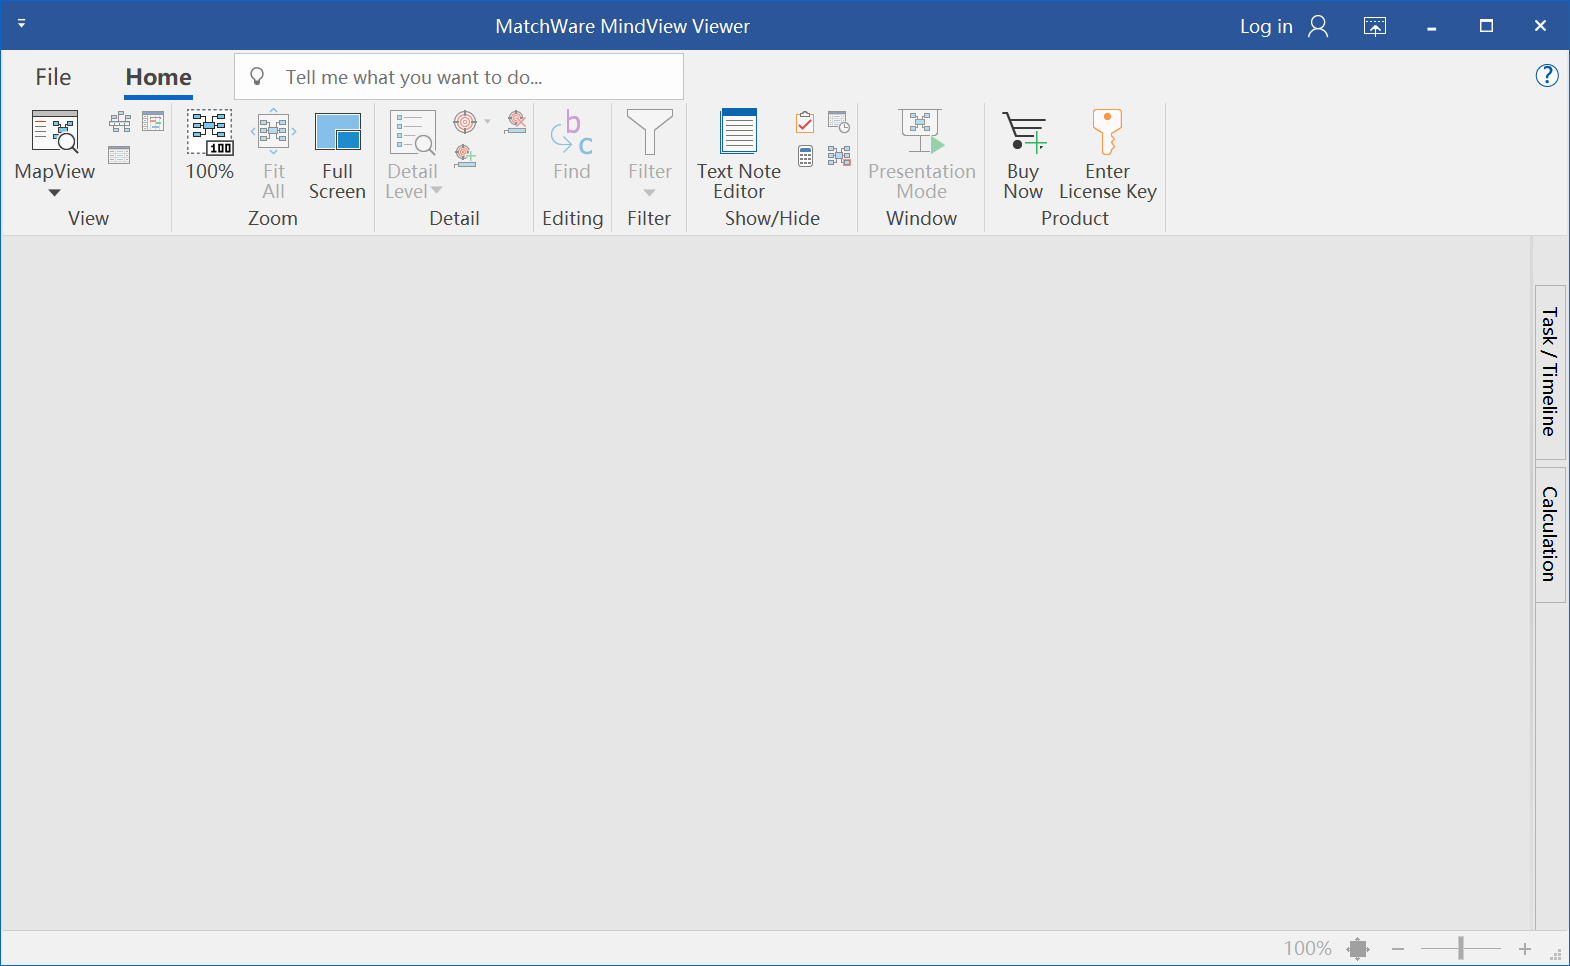Toggle the map overview panel icon
Screen dimensions: 1570x966
(839, 155)
